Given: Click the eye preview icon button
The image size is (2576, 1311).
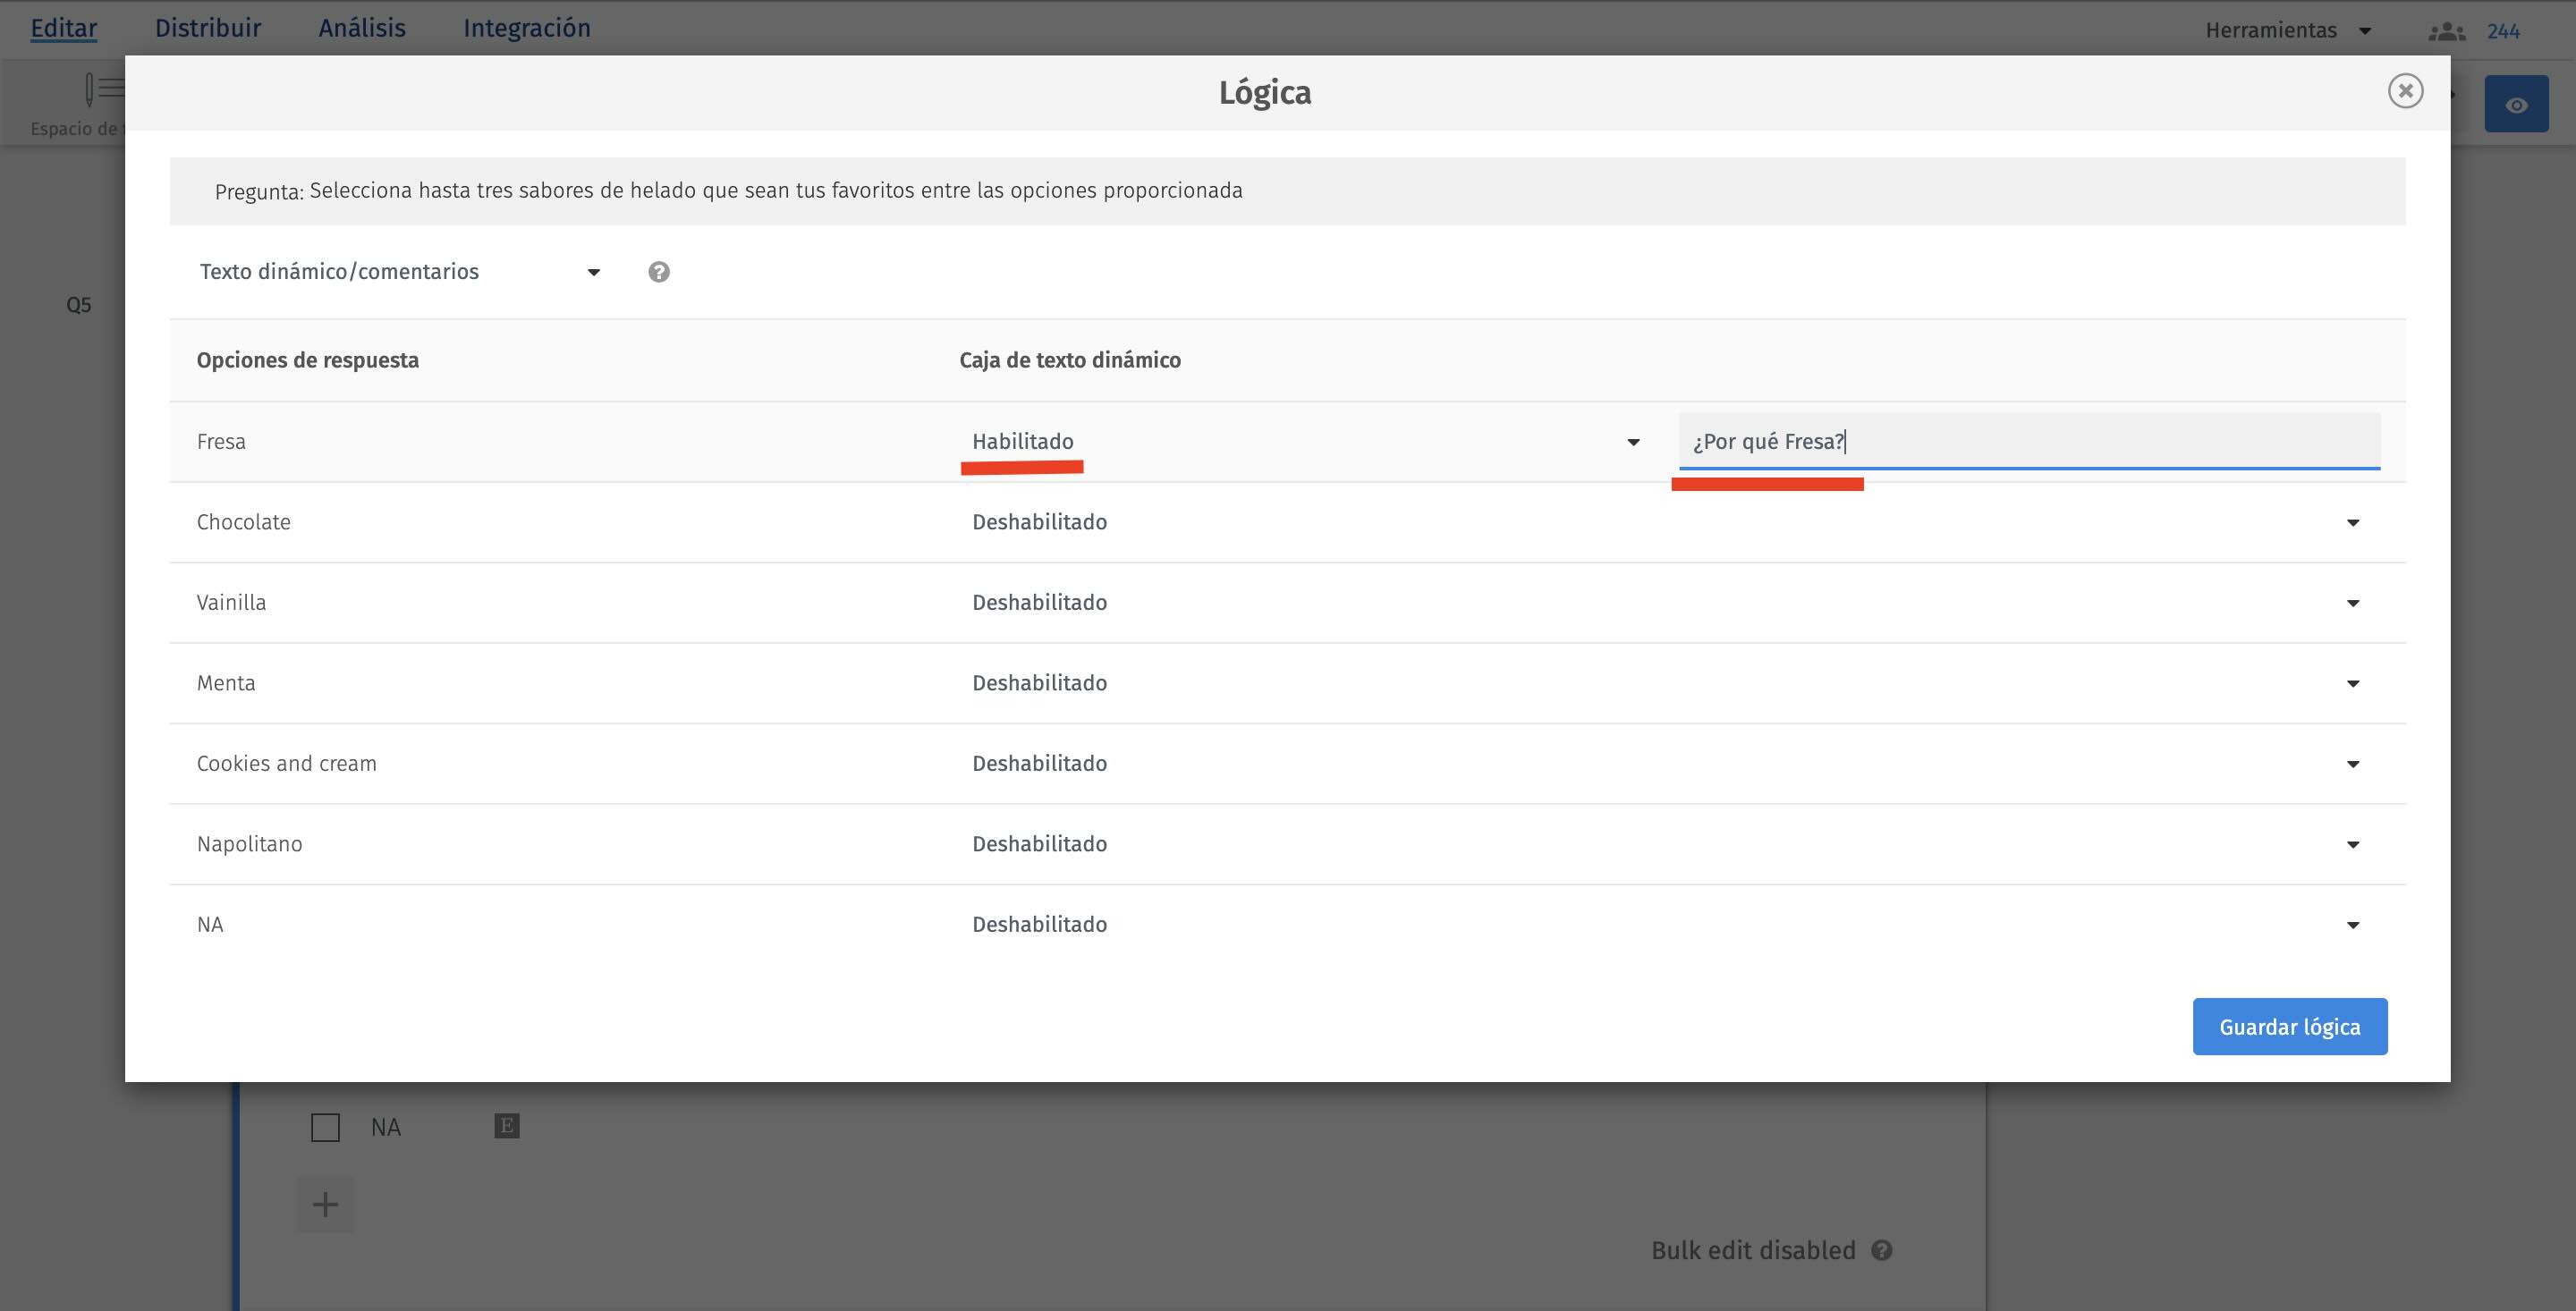Looking at the screenshot, I should point(2516,105).
